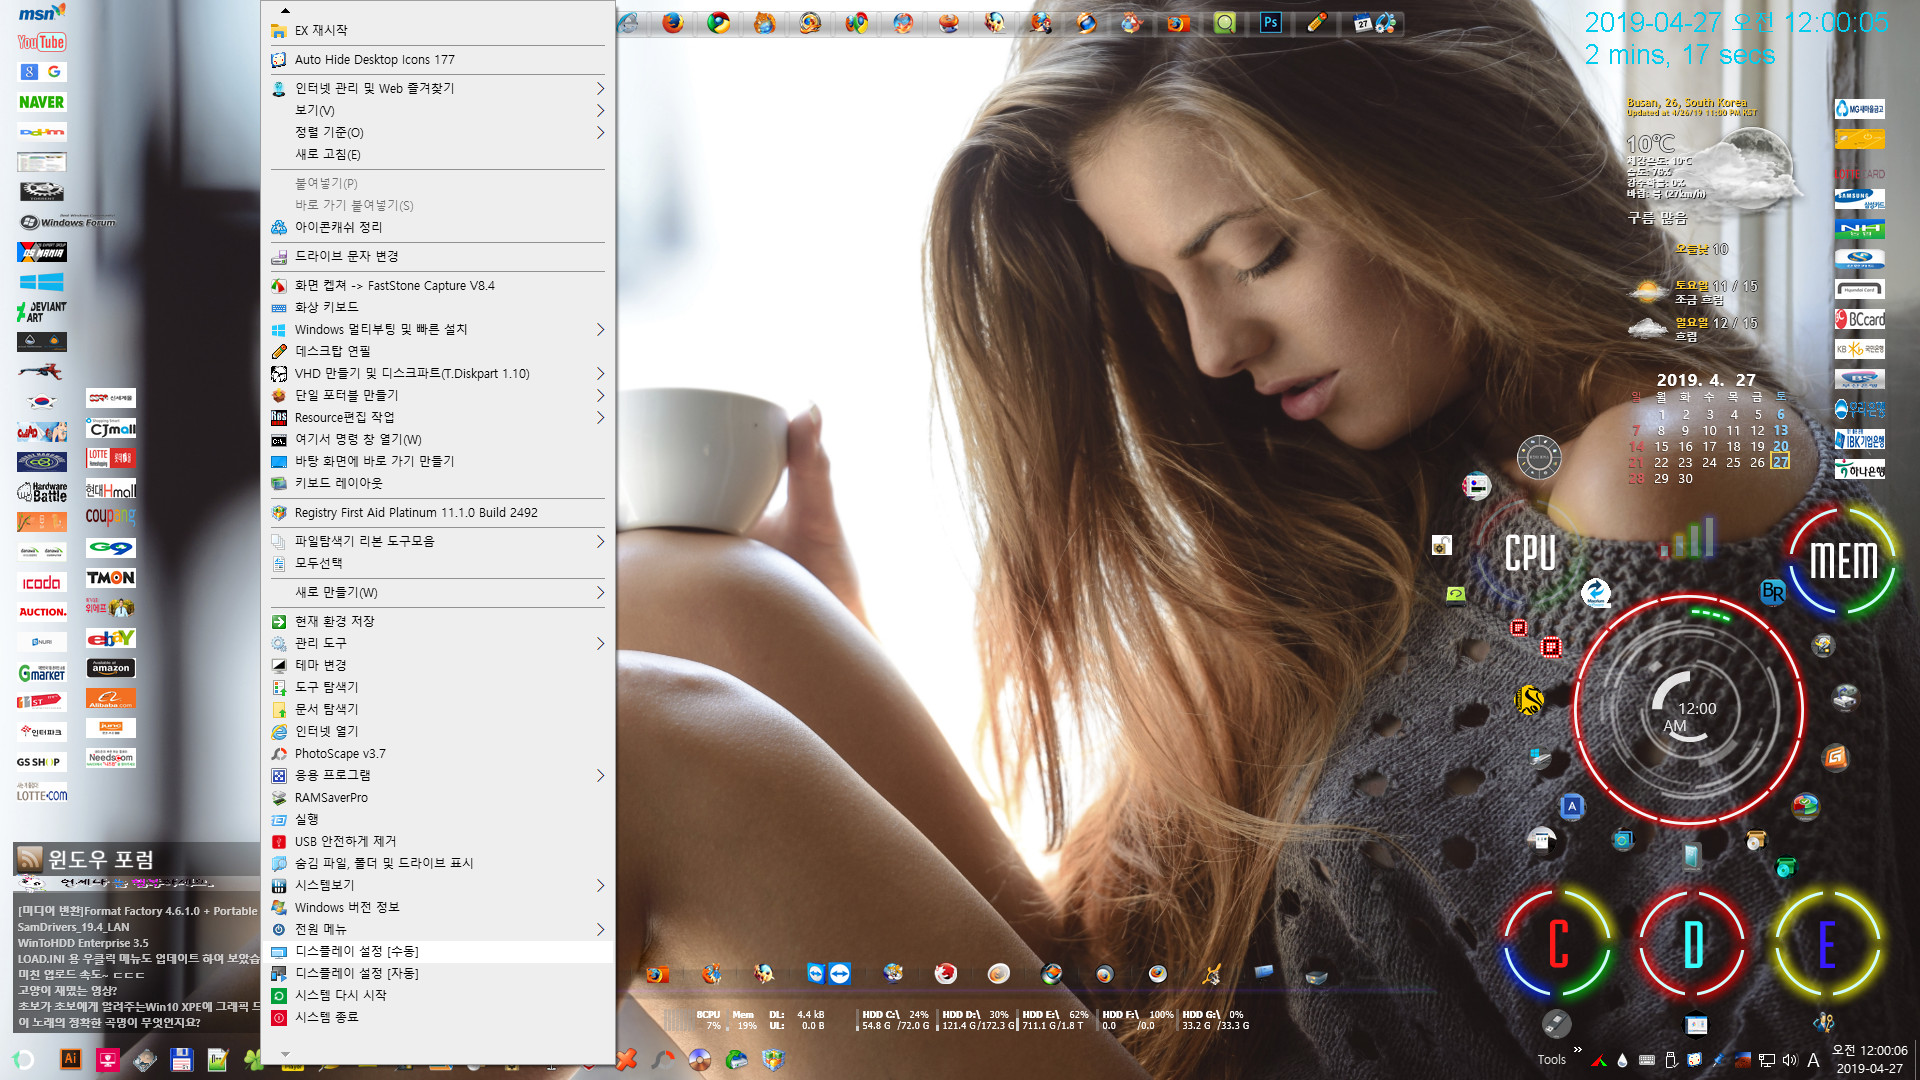
Task: Select 디스플레이 설정 [수동] menu entry
Action: [x=438, y=951]
